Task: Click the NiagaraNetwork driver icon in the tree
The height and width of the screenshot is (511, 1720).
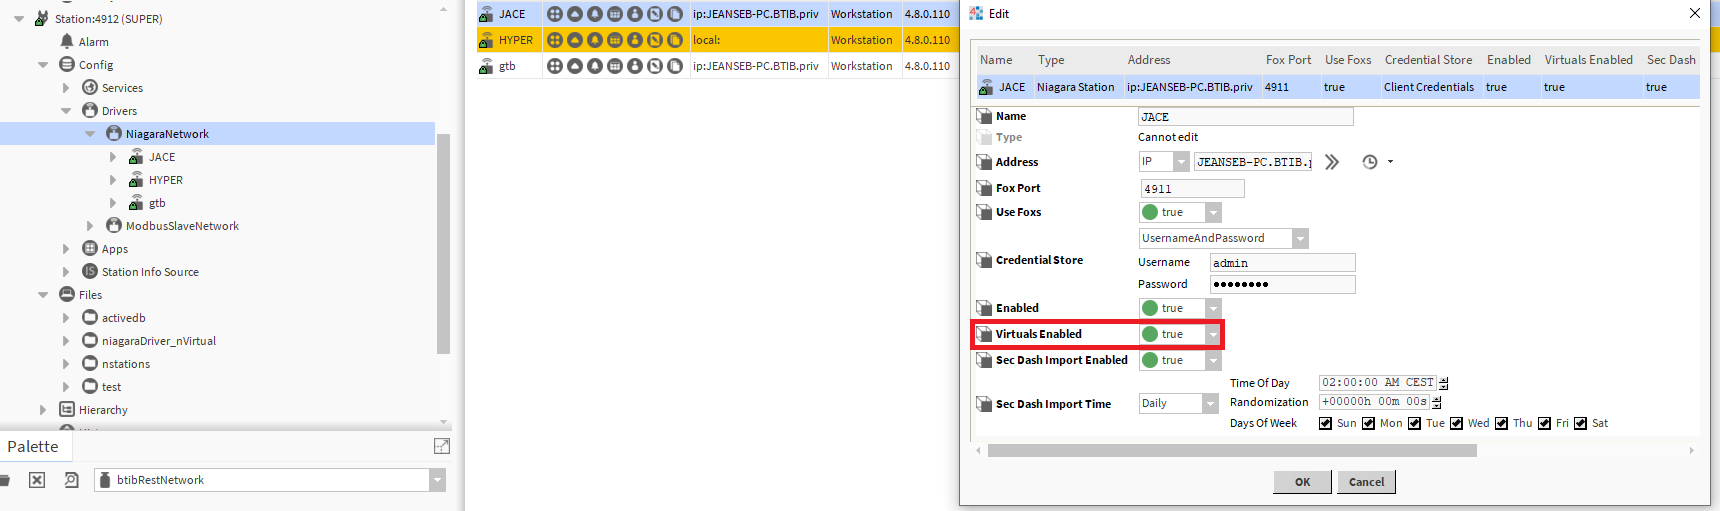Action: pos(114,134)
